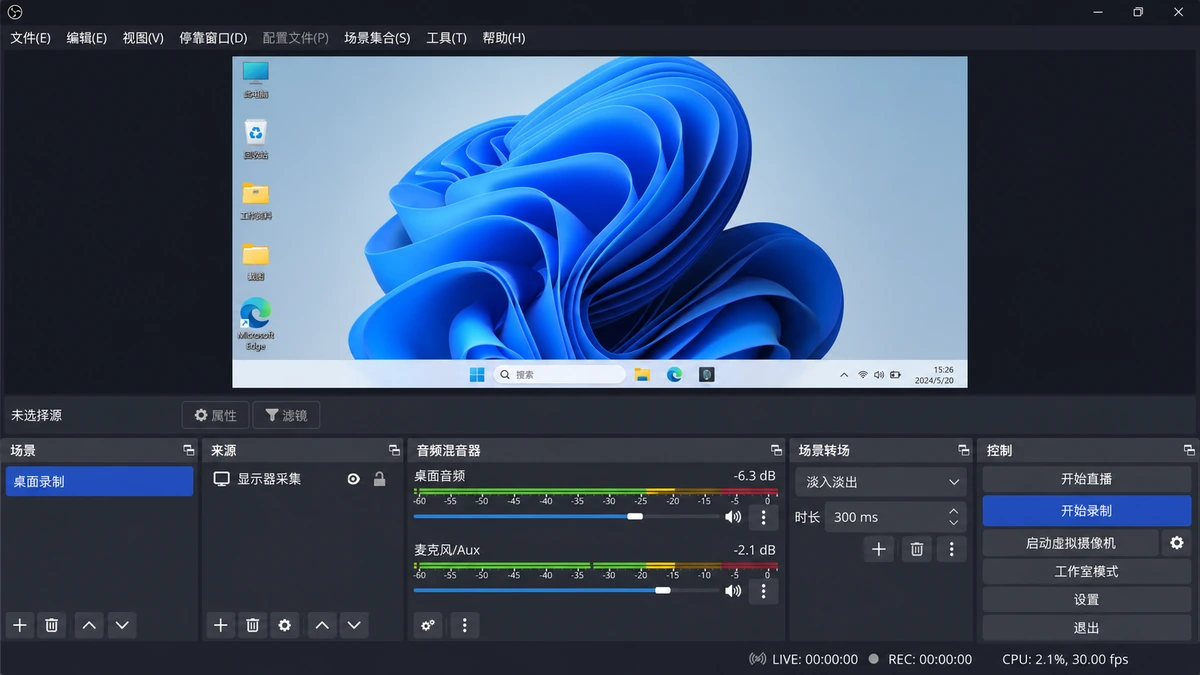Undock the 控制 panel
1200x675 pixels.
(x=1189, y=451)
